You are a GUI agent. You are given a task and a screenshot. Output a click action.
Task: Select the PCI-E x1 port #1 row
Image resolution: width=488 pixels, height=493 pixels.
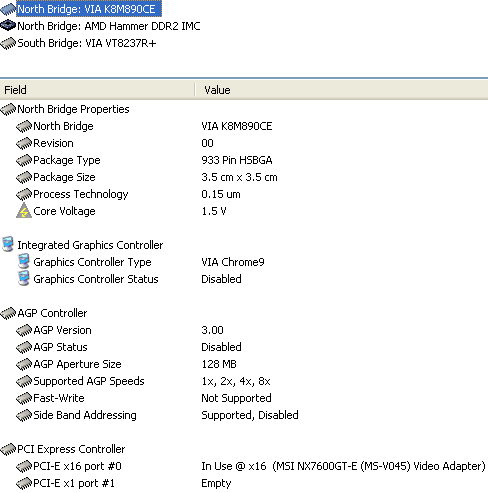[244, 483]
